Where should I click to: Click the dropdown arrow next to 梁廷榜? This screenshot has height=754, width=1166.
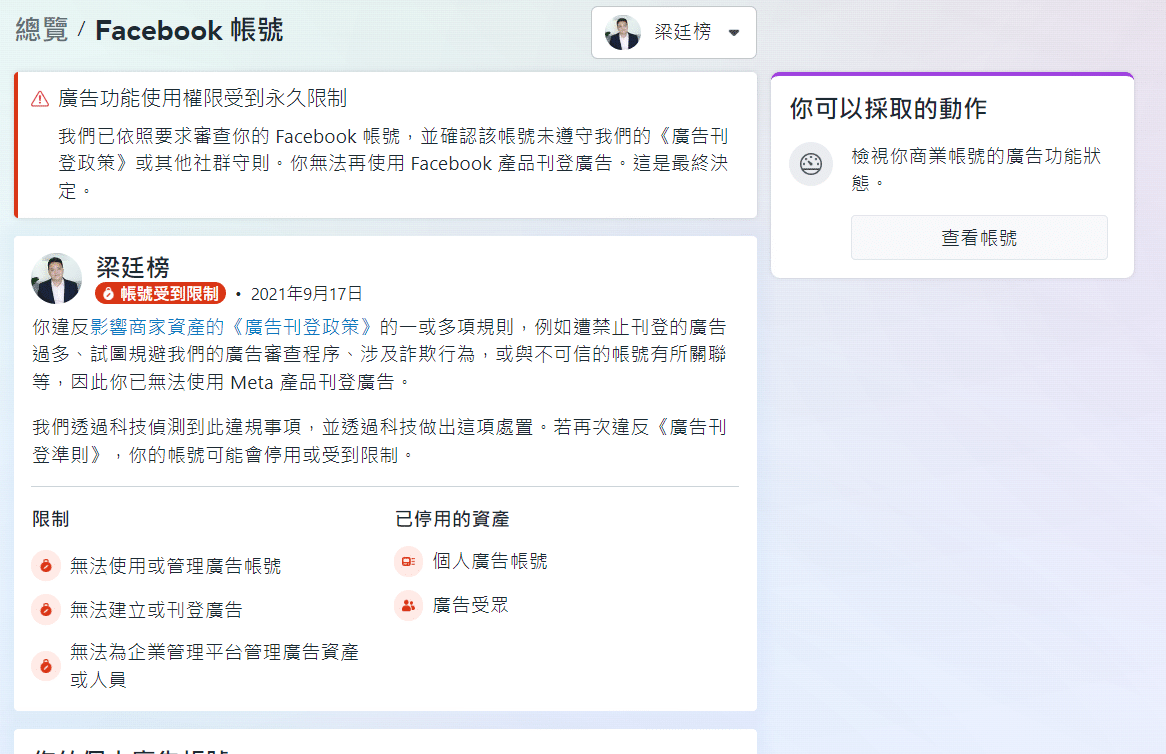pos(734,33)
